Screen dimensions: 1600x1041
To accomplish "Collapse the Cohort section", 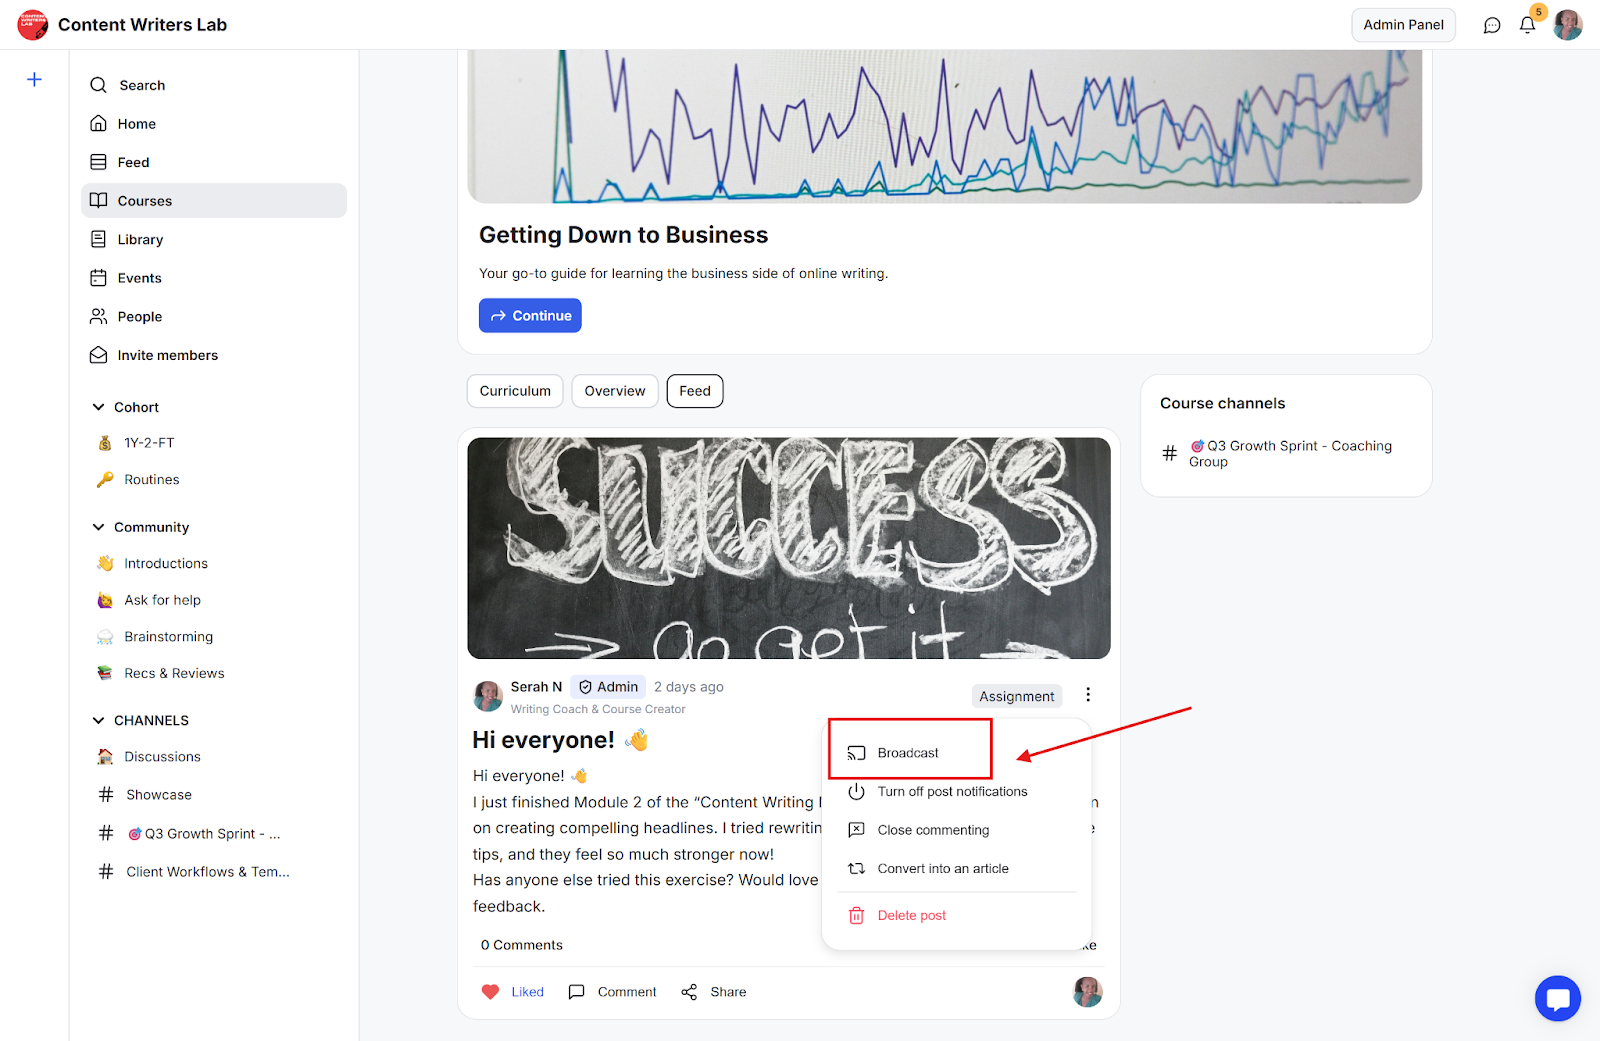I will coord(98,407).
